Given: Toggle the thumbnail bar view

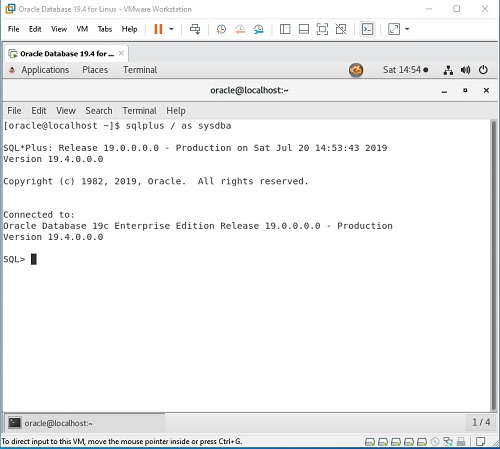Looking at the screenshot, I should 304,29.
